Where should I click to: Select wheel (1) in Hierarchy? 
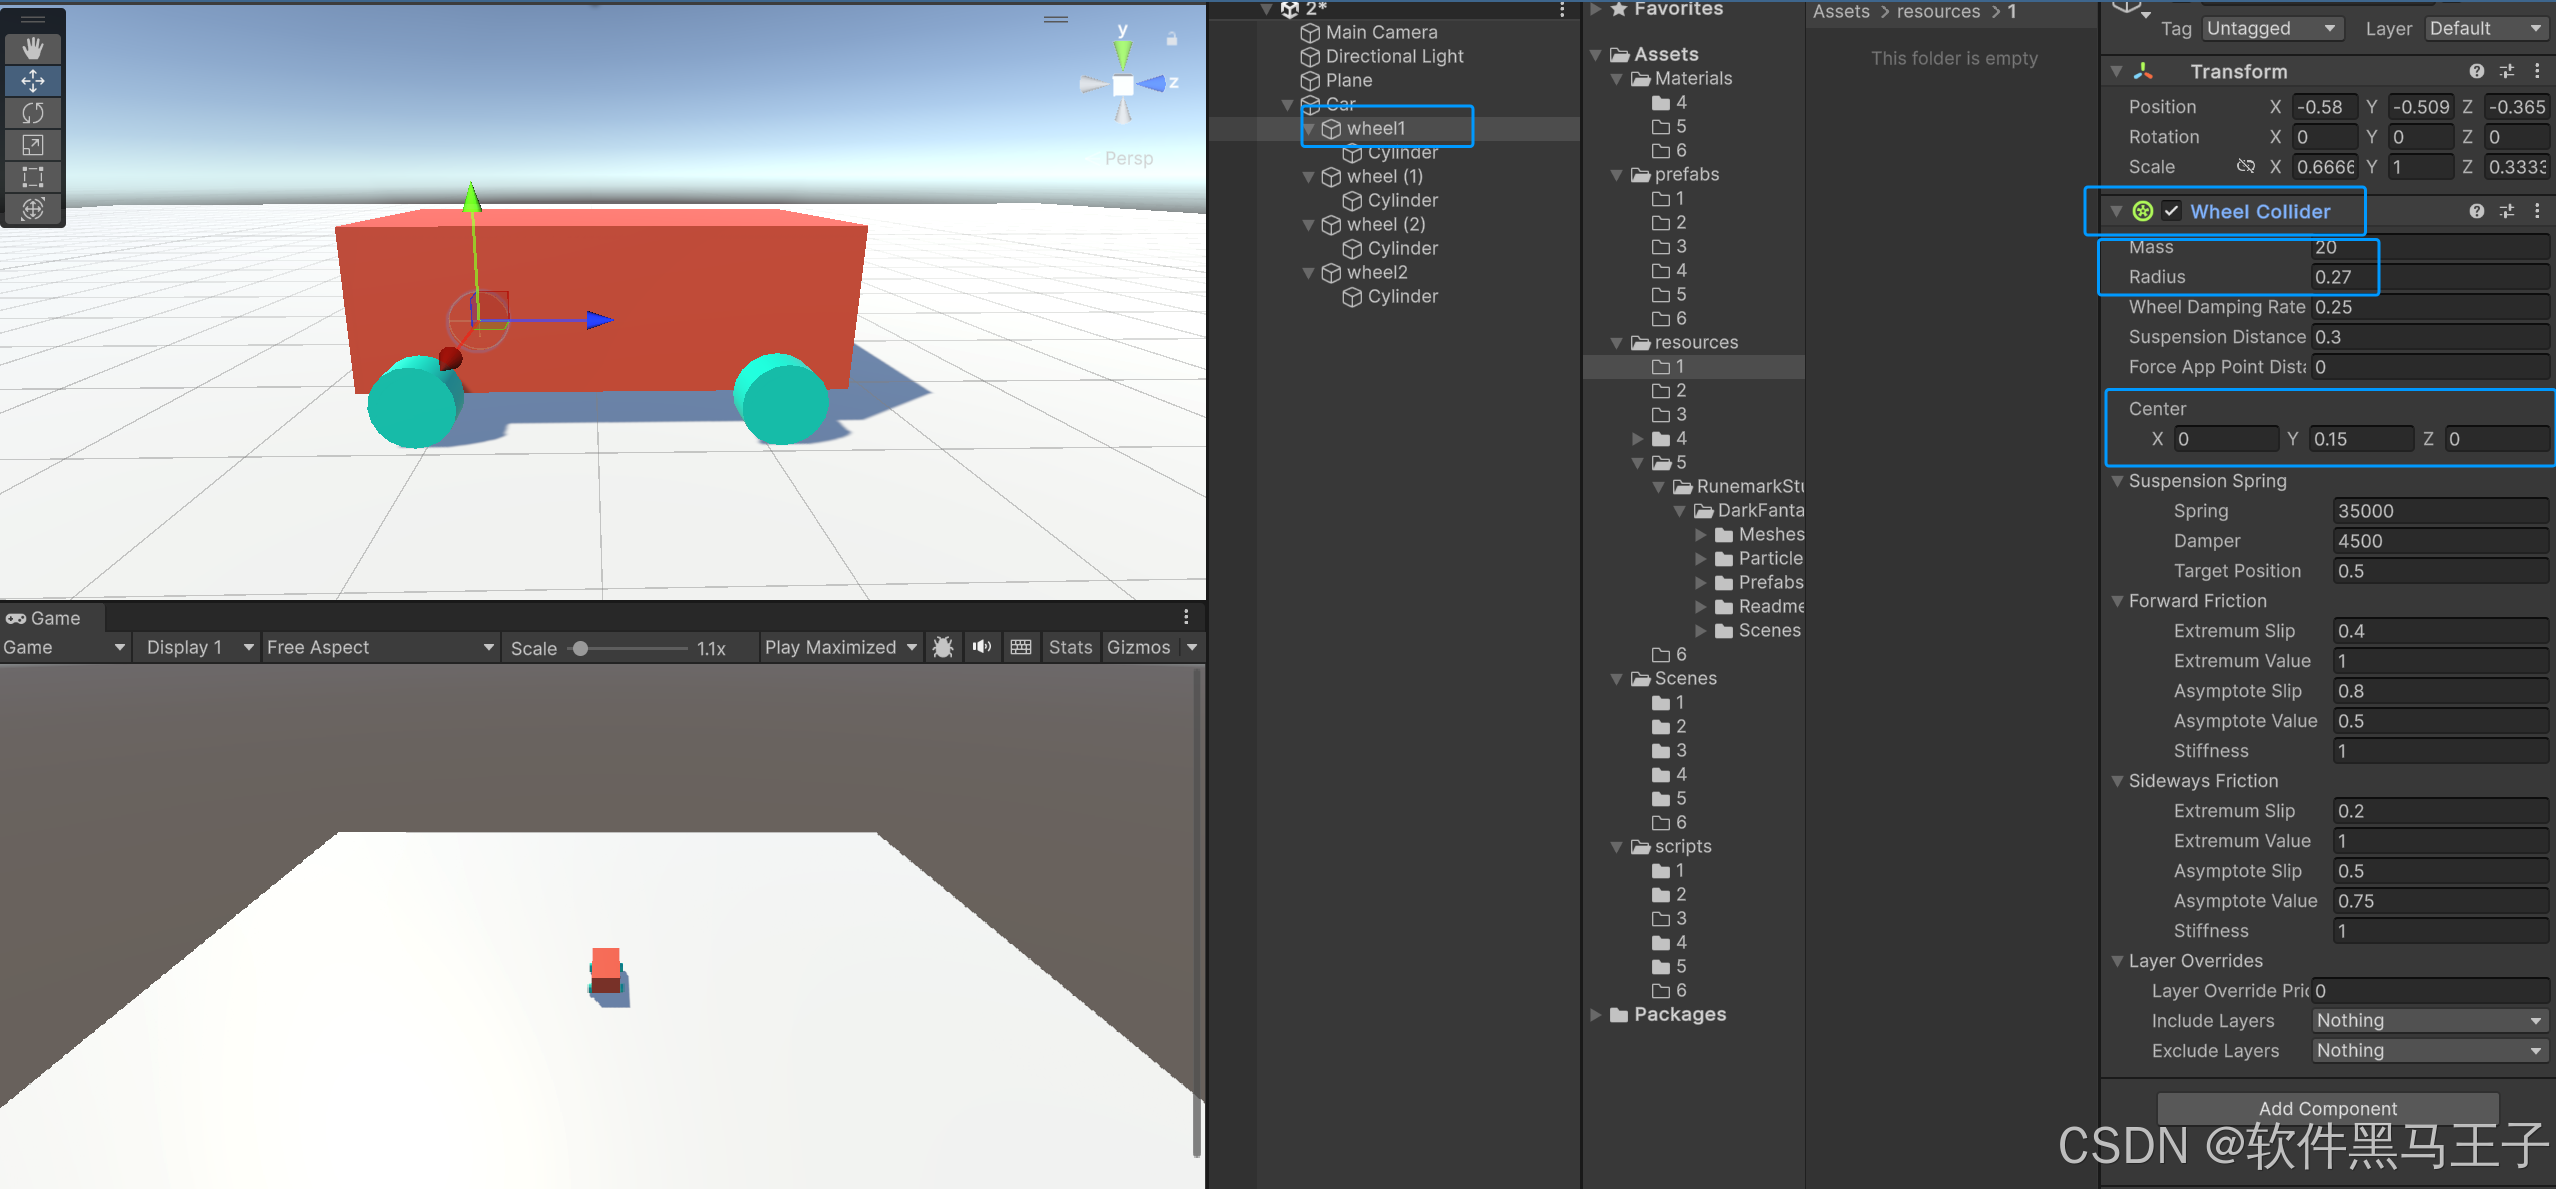pos(1384,176)
